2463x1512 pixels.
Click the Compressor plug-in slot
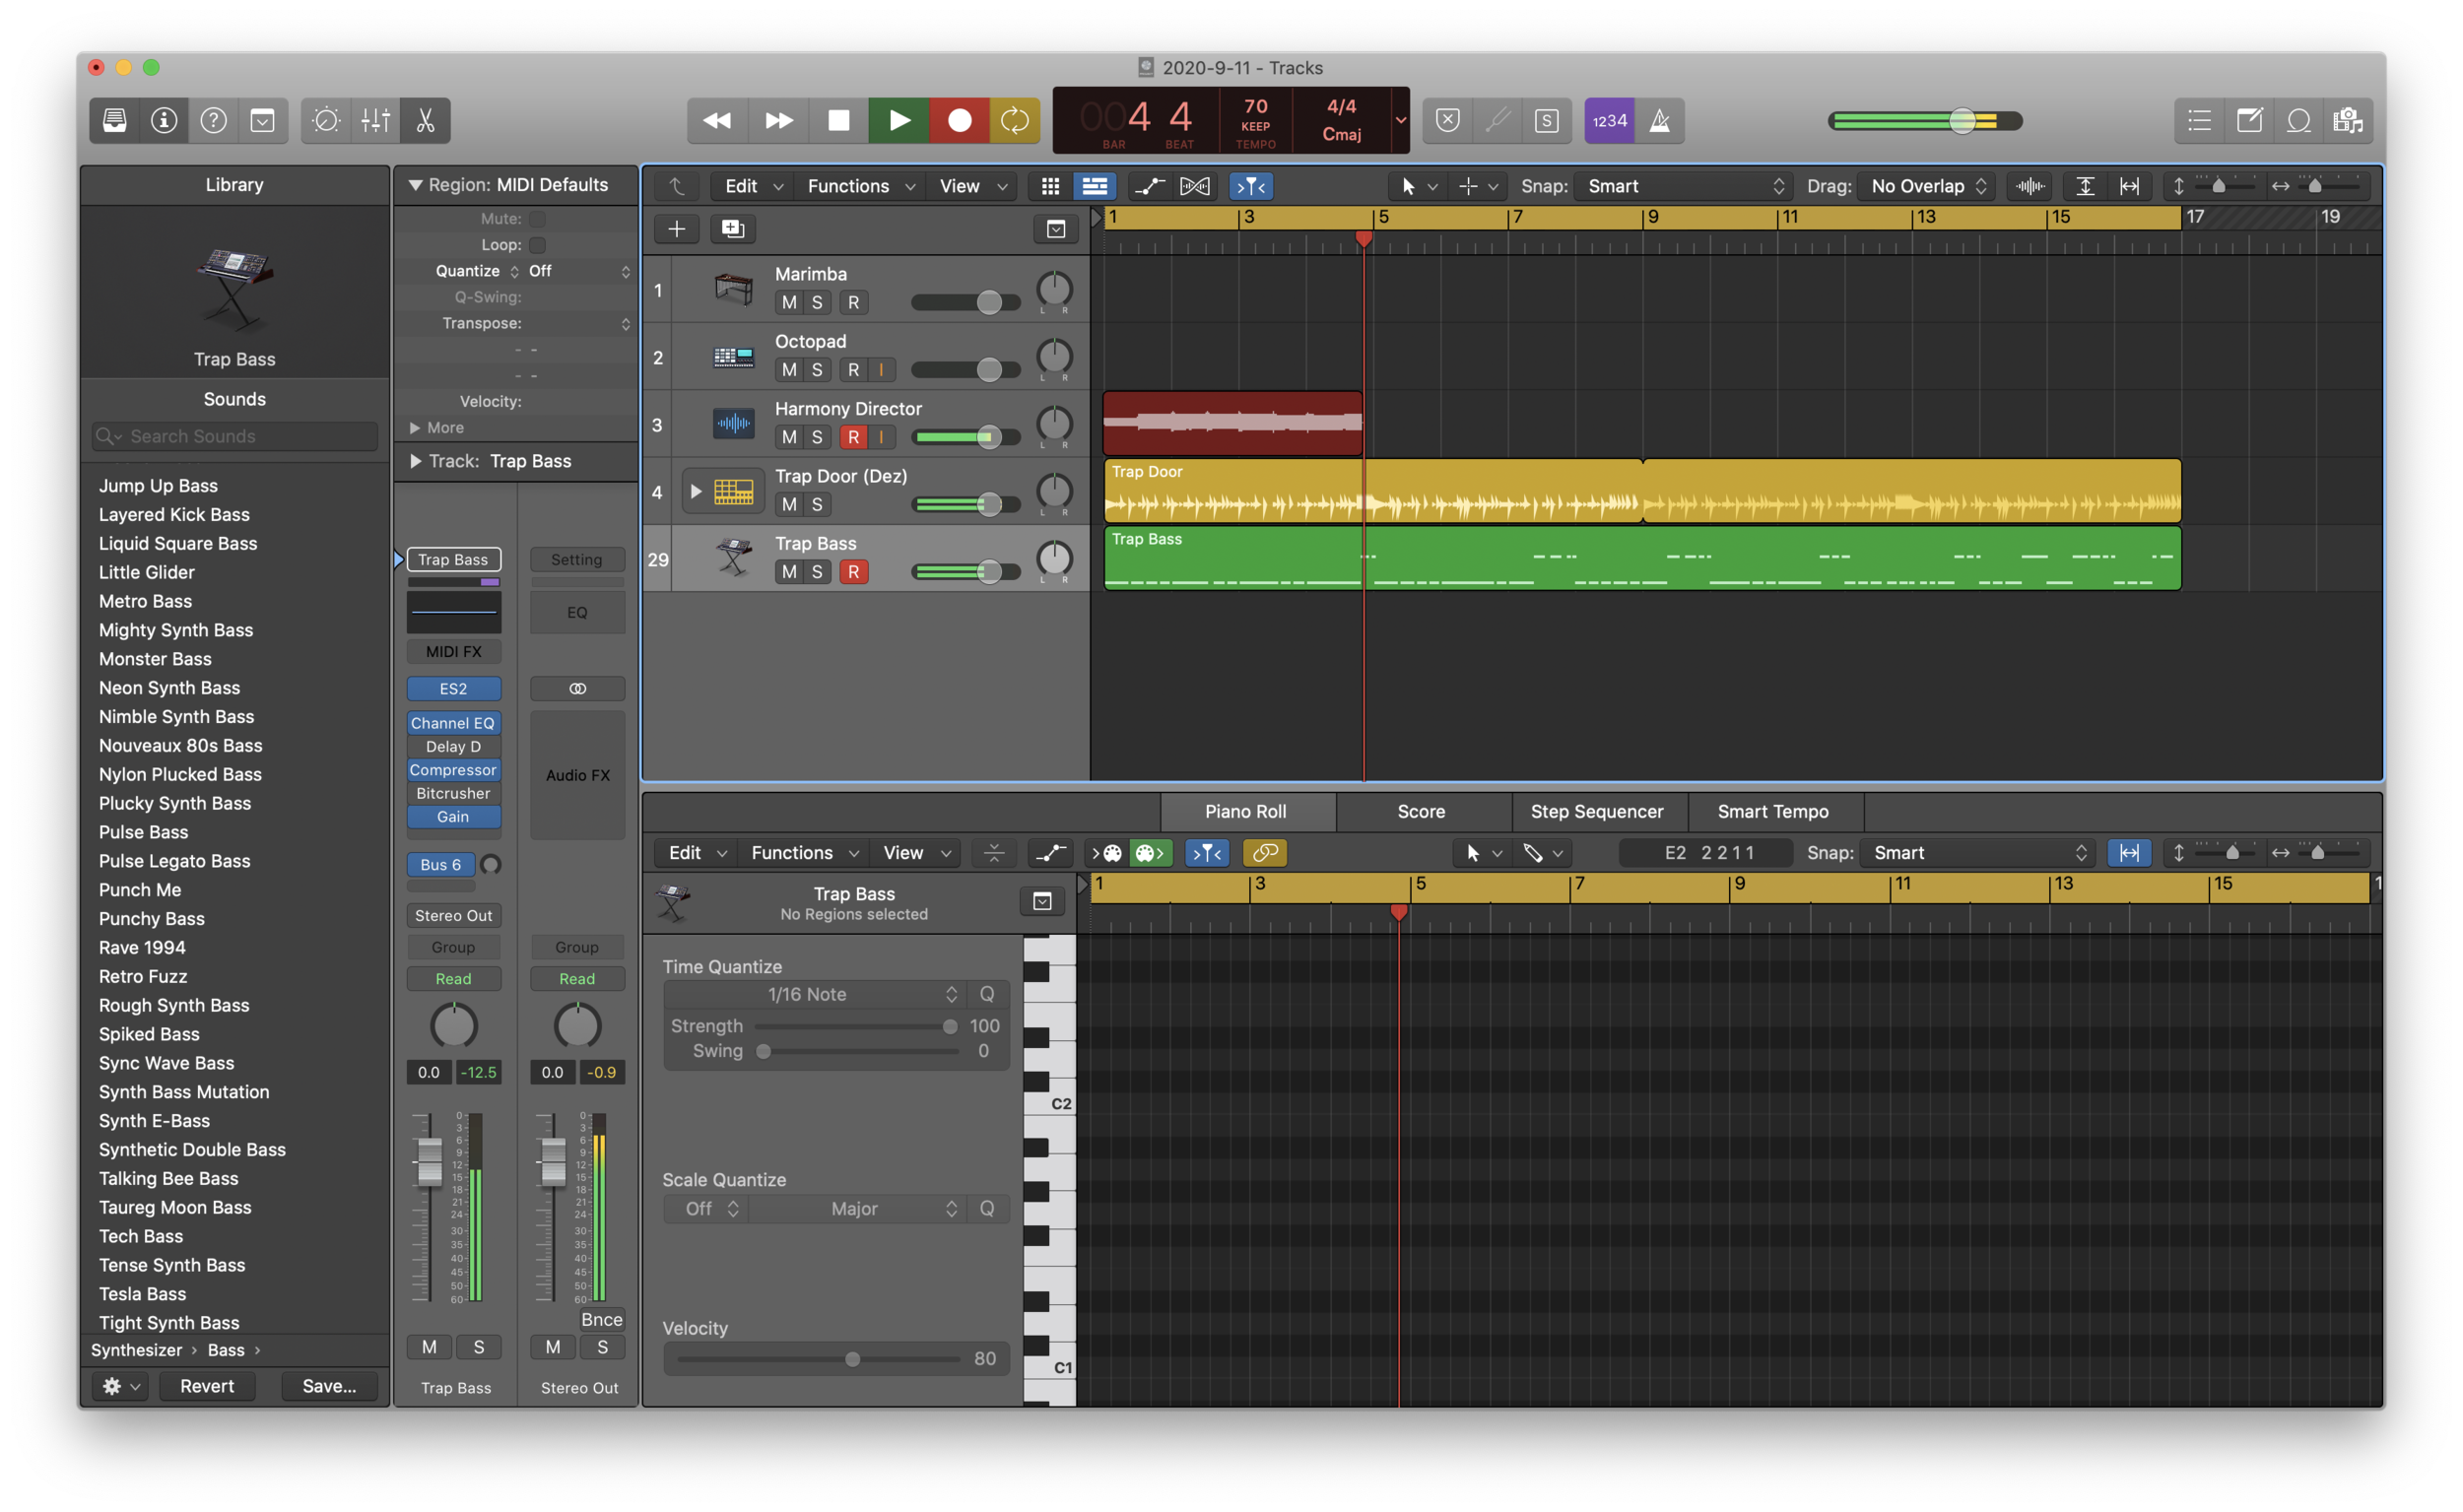pos(453,770)
